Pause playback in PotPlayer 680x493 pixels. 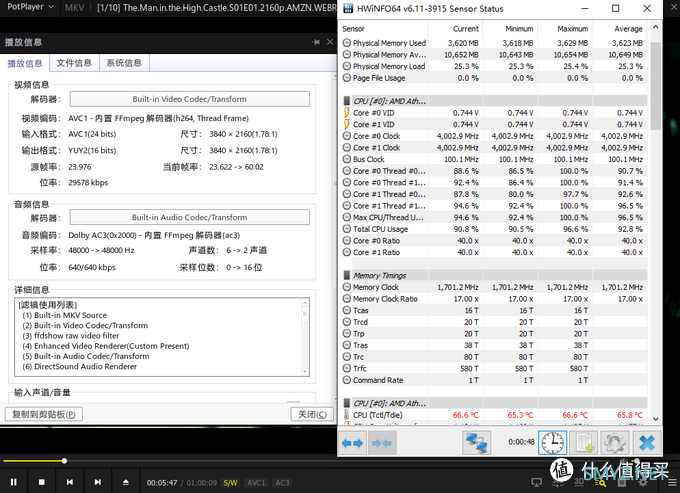(x=13, y=482)
